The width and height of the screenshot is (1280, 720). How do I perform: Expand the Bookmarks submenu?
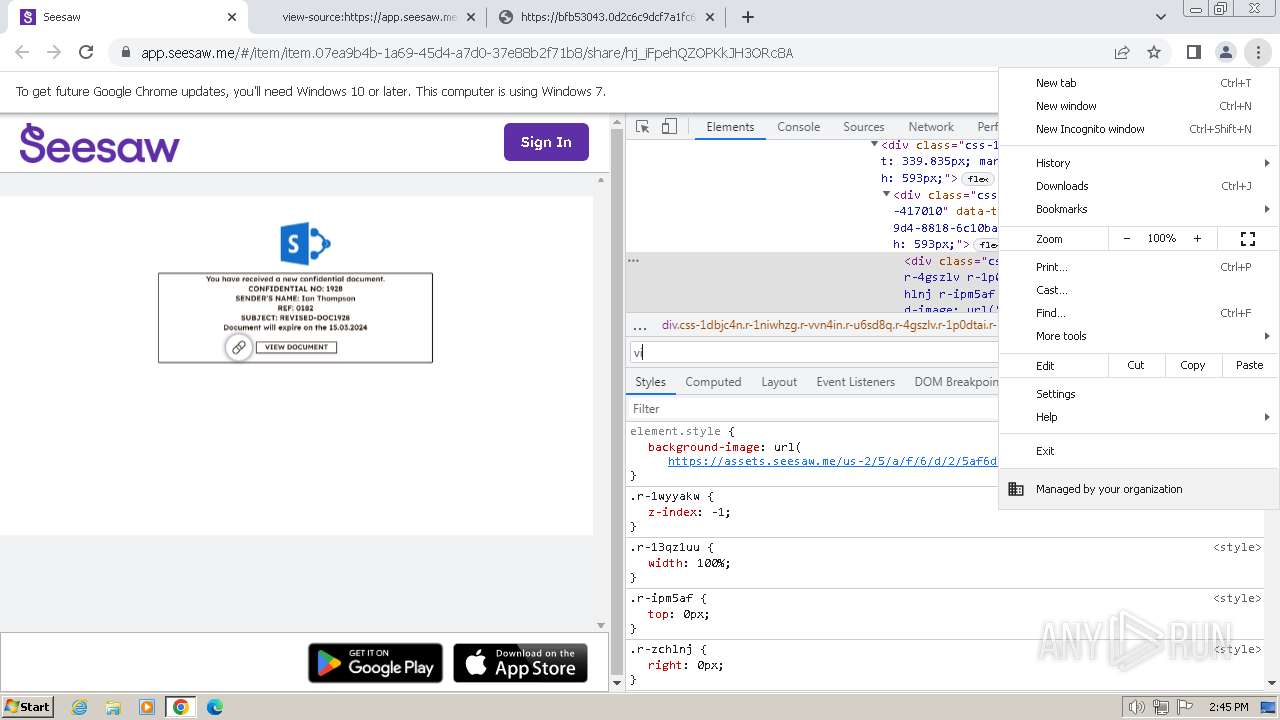[1139, 209]
